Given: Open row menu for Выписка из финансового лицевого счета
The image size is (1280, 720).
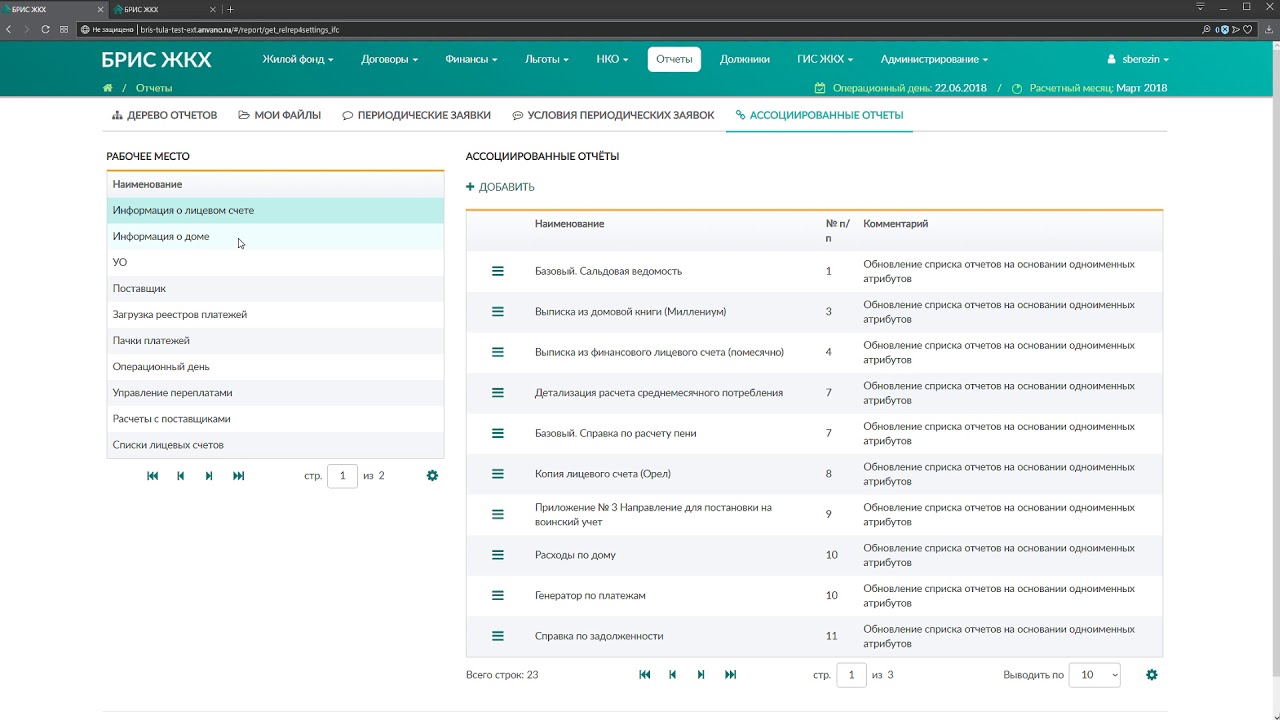Looking at the screenshot, I should tap(498, 352).
